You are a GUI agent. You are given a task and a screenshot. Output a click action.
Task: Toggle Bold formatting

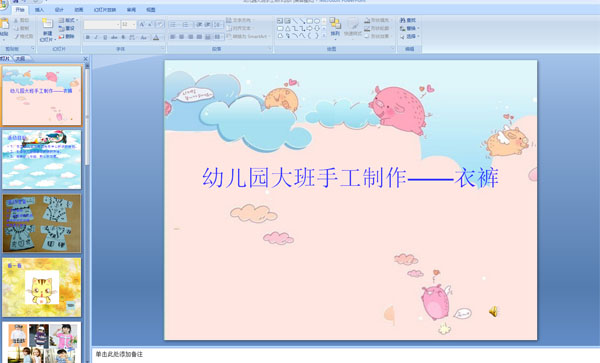click(x=88, y=37)
